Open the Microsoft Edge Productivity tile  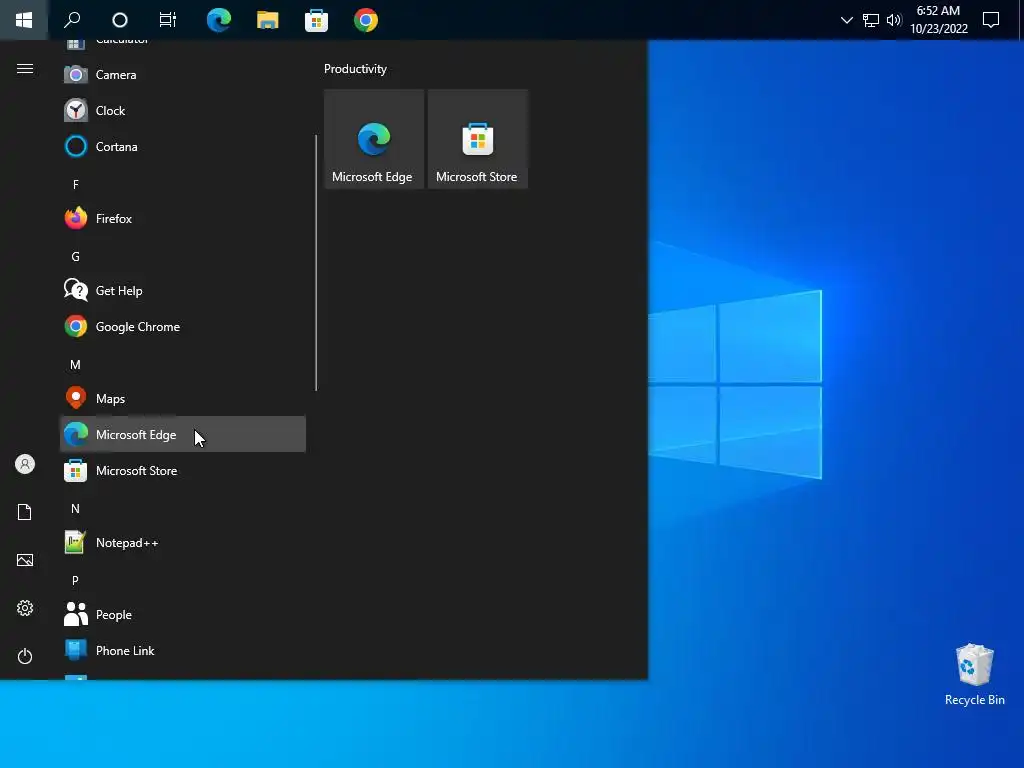point(374,139)
